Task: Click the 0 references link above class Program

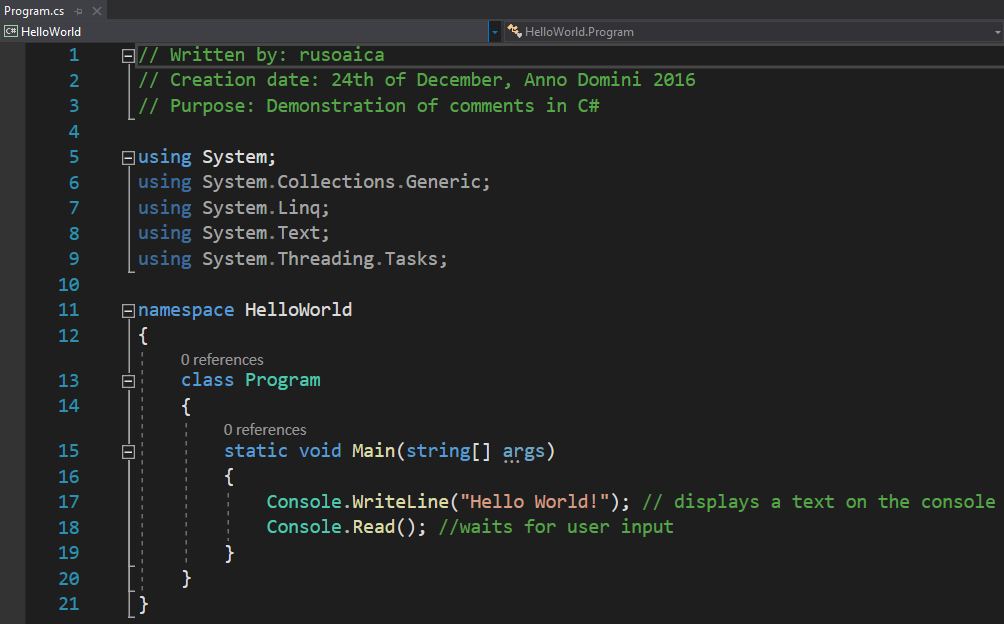Action: click(x=222, y=360)
